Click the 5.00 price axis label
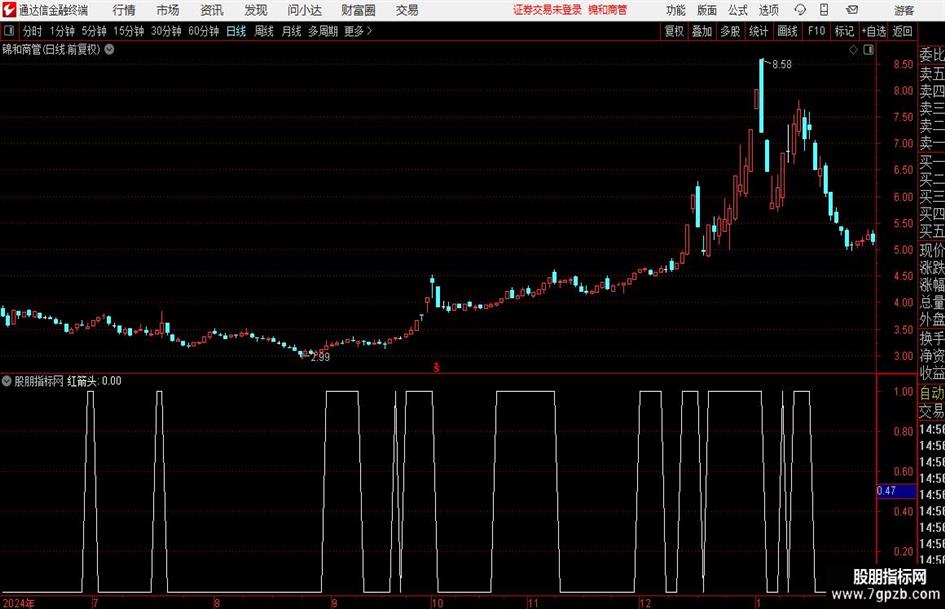 coord(903,250)
